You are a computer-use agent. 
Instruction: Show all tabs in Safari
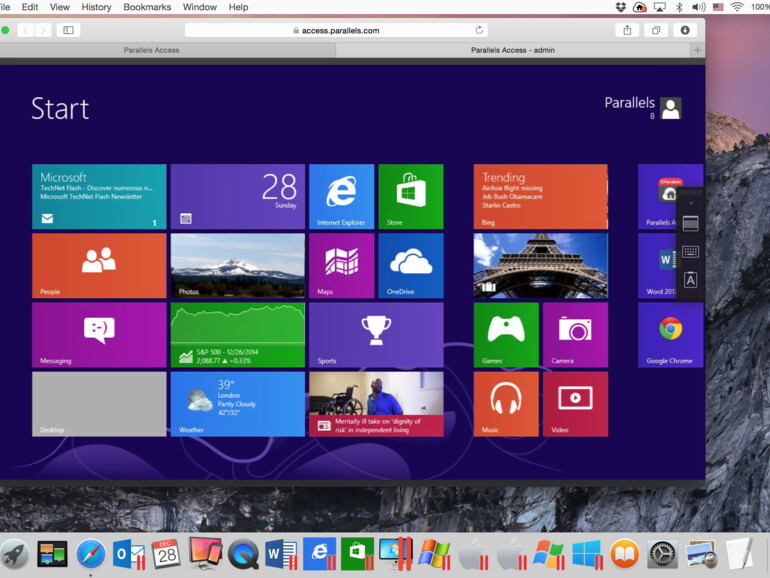656,30
